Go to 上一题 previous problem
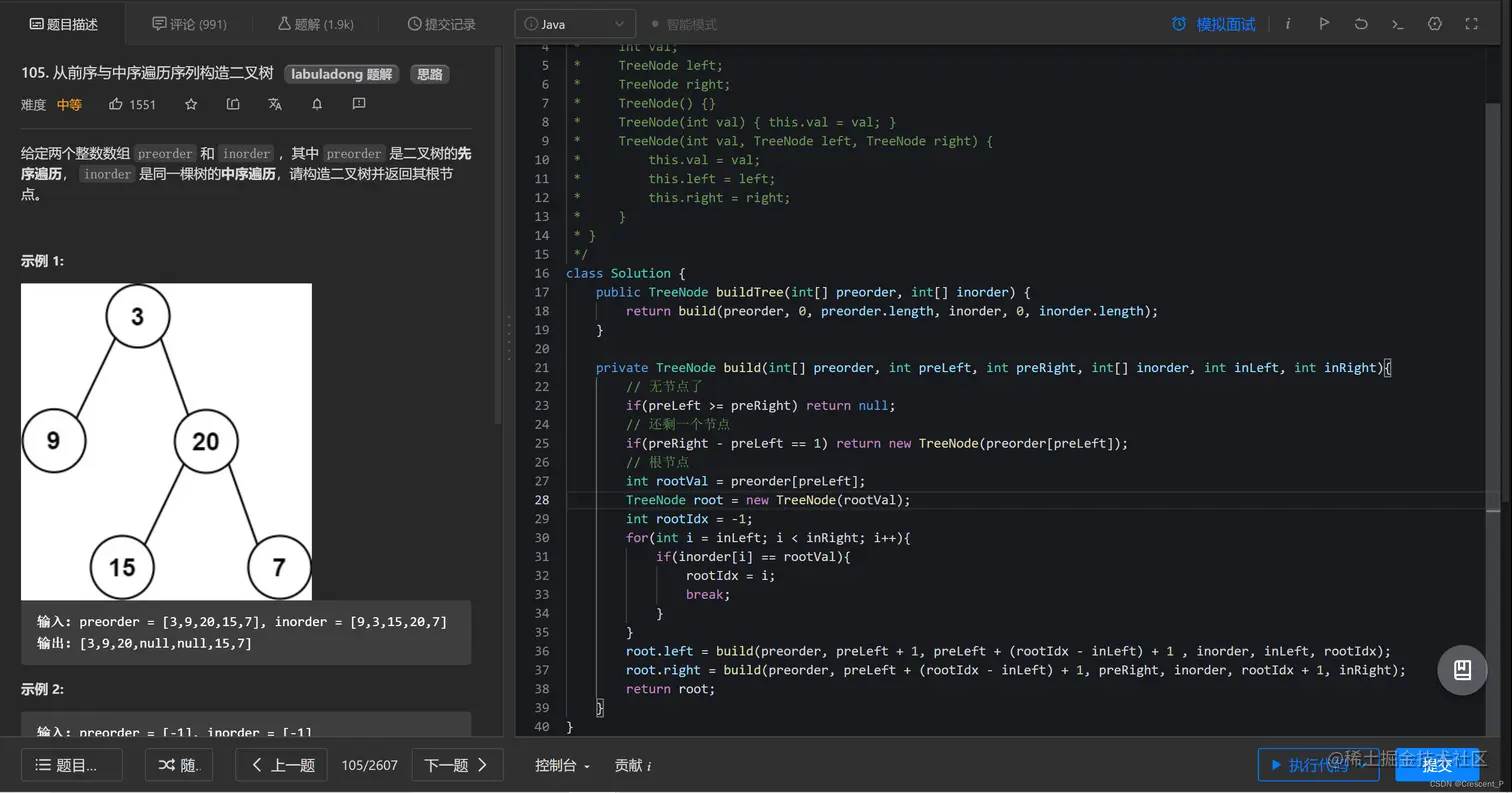This screenshot has height=793, width=1512. [x=282, y=765]
